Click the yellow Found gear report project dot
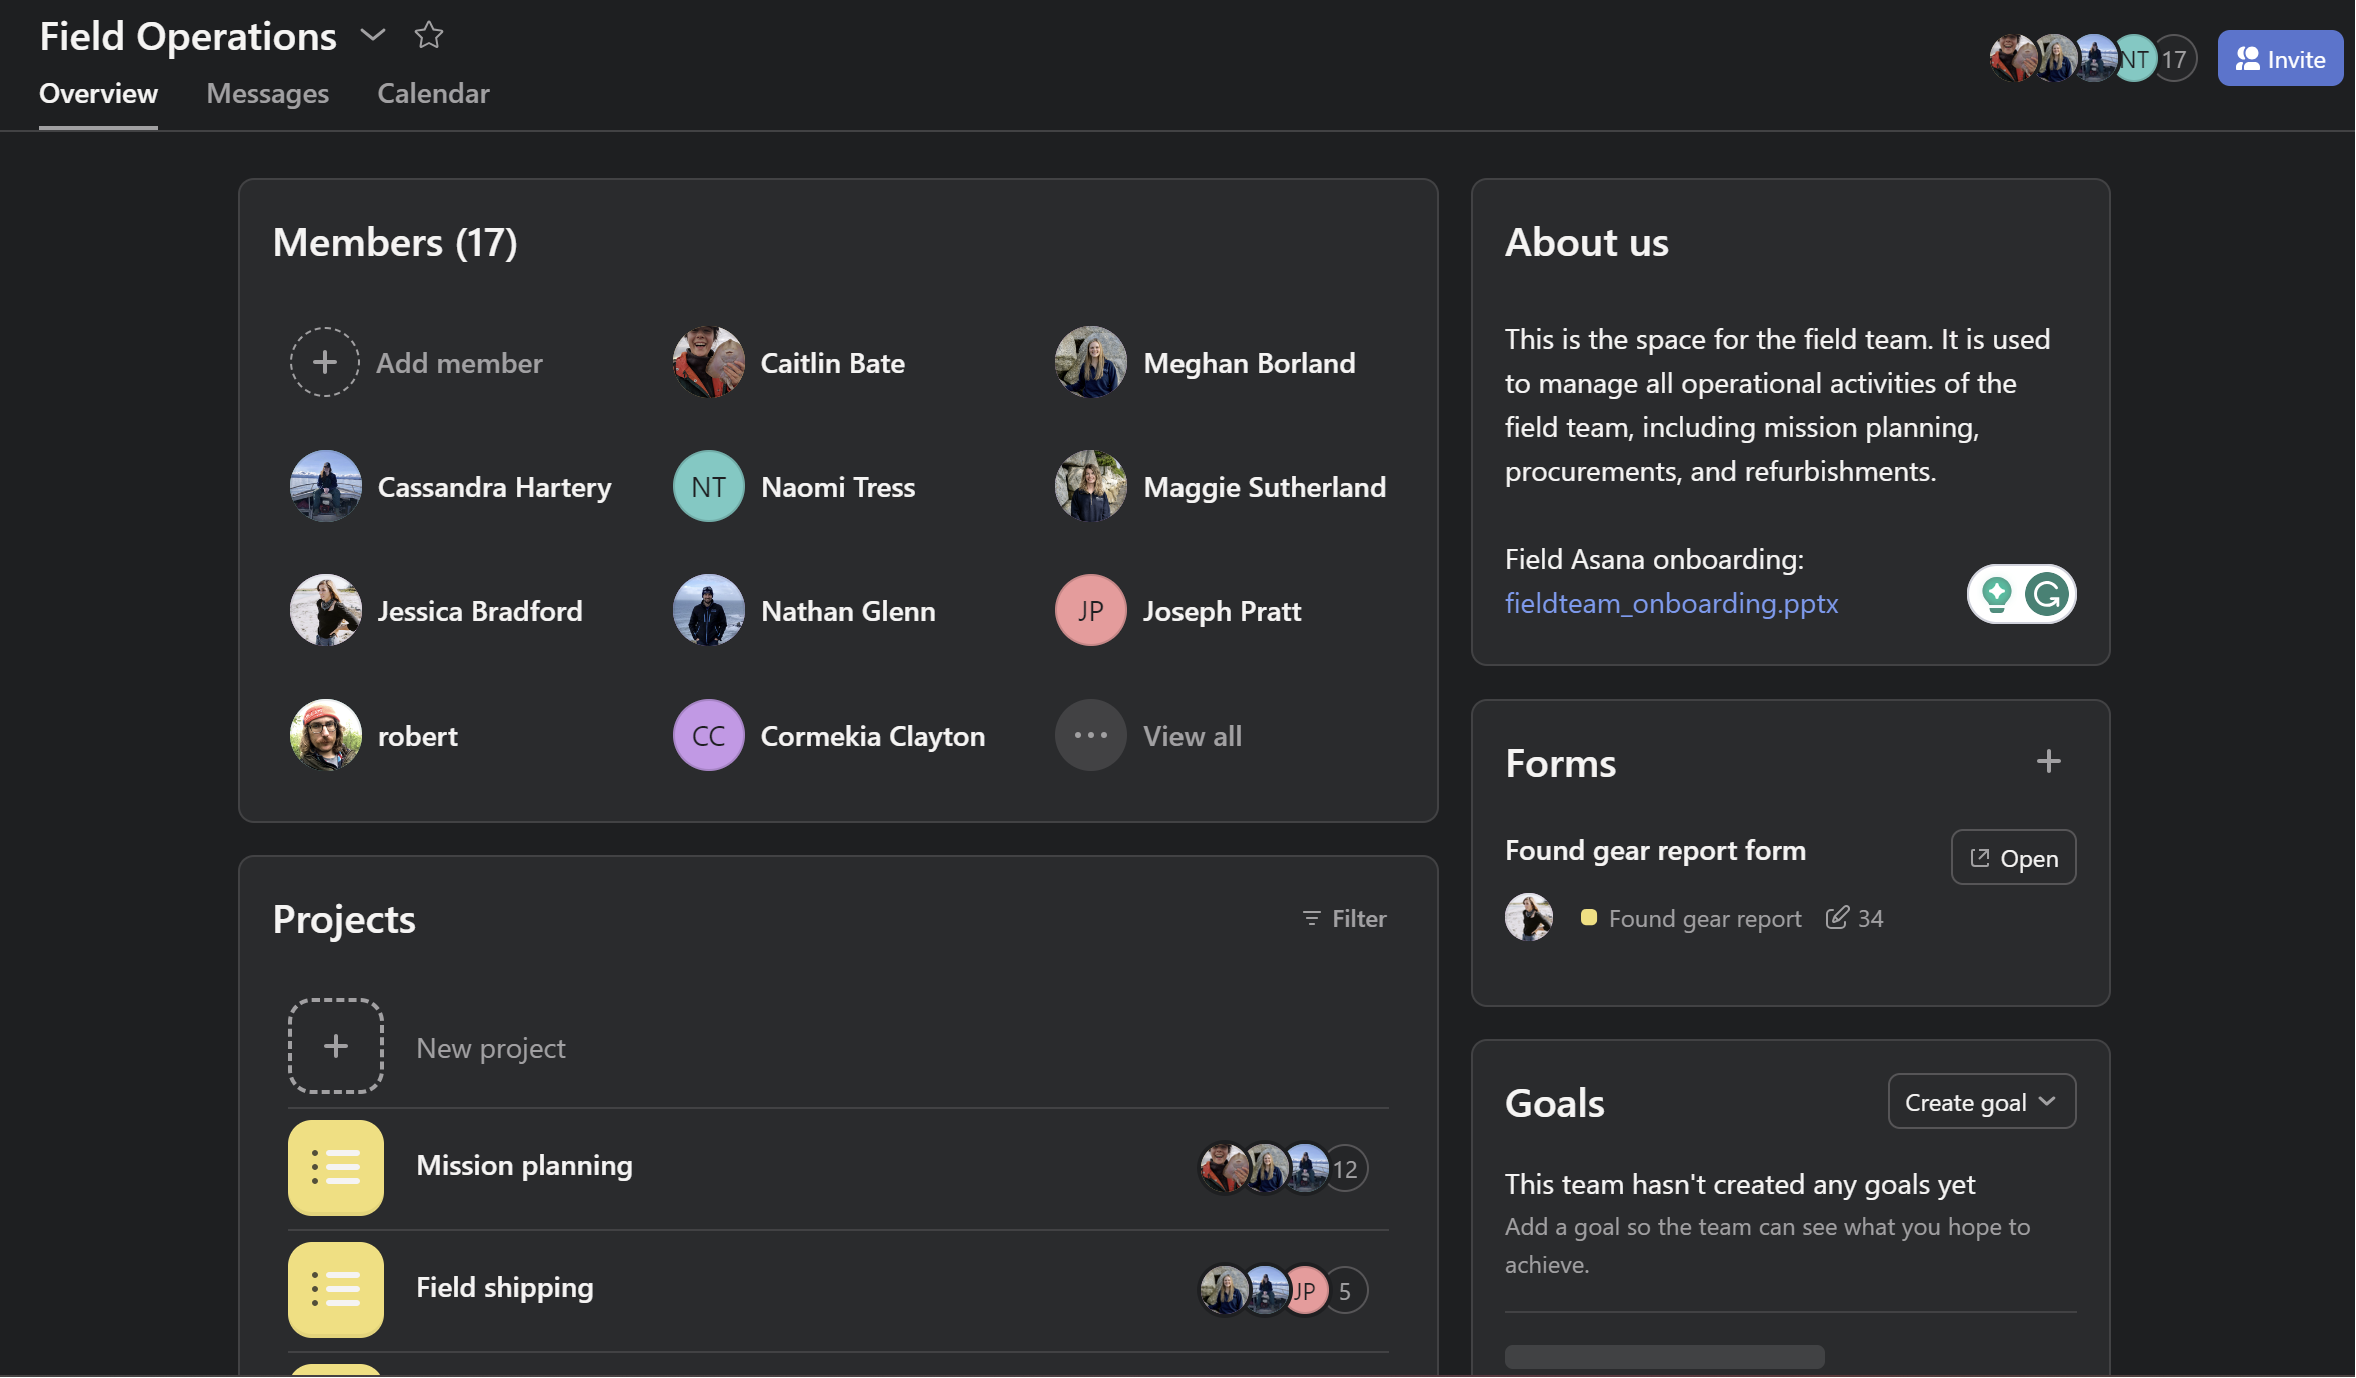2356x1378 pixels. 1588,917
